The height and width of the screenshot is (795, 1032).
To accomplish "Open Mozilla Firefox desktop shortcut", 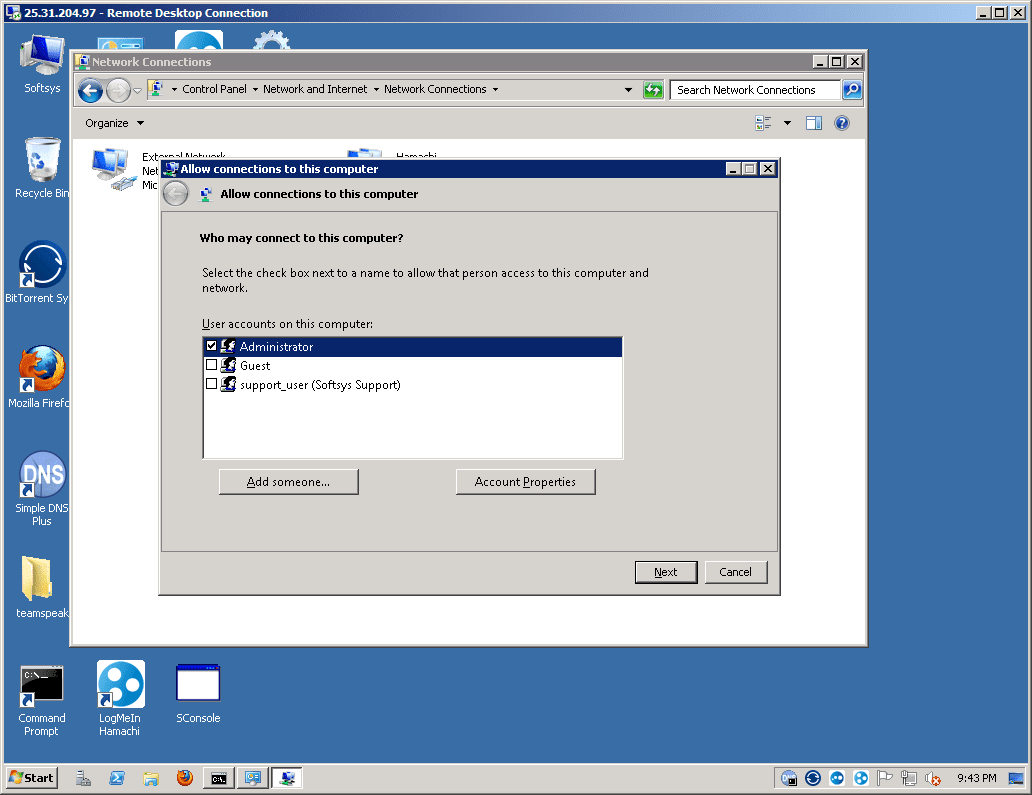I will [41, 377].
